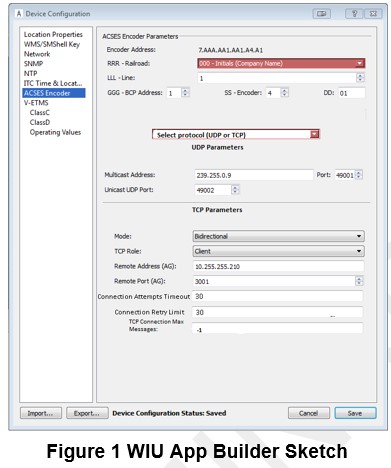Open the NTP configuration page
Screen dimensions: 391x468
pos(30,73)
